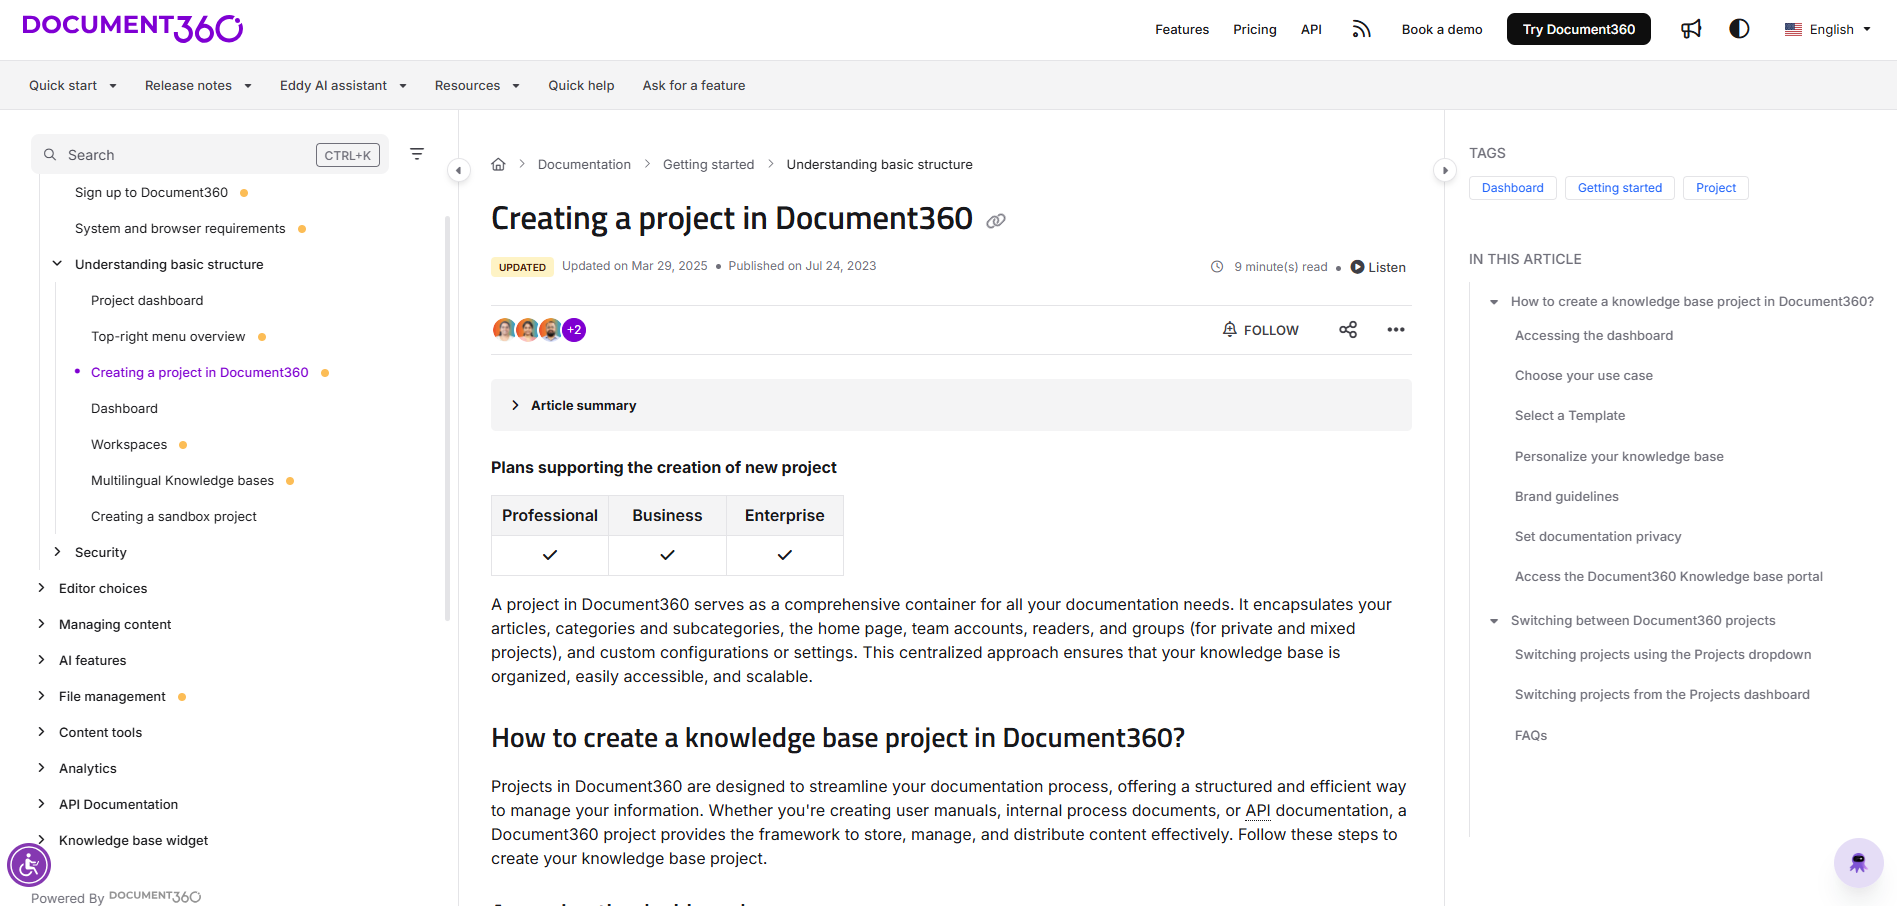Jump to Brand guidelines section

click(x=1567, y=496)
